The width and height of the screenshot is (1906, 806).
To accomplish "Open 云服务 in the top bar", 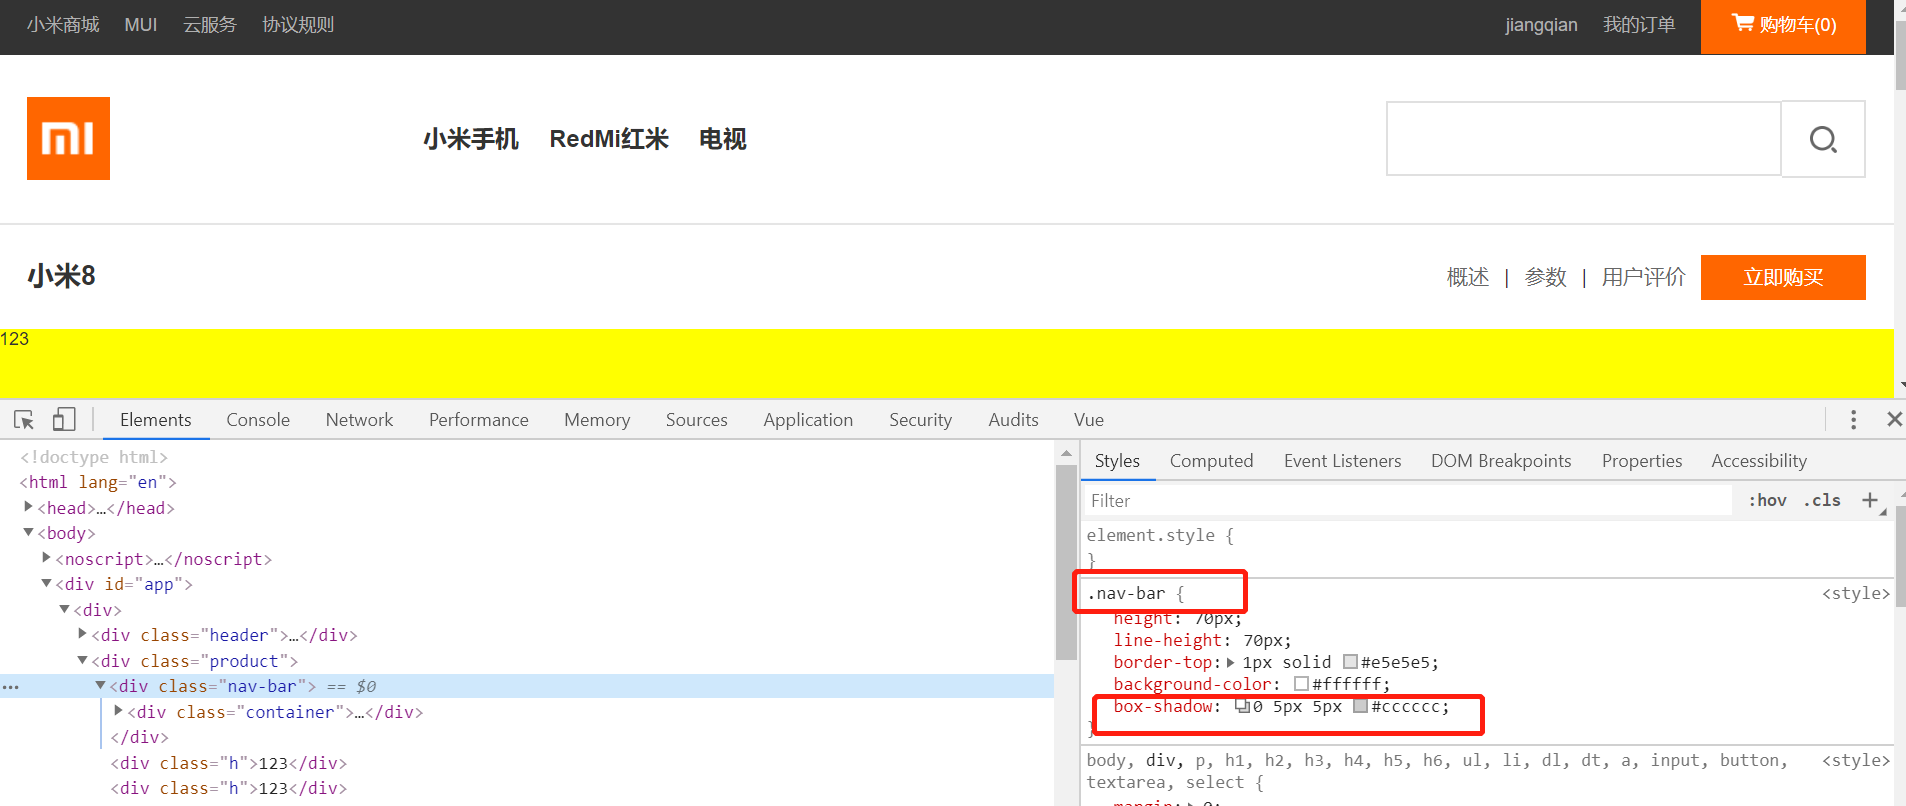I will (210, 25).
